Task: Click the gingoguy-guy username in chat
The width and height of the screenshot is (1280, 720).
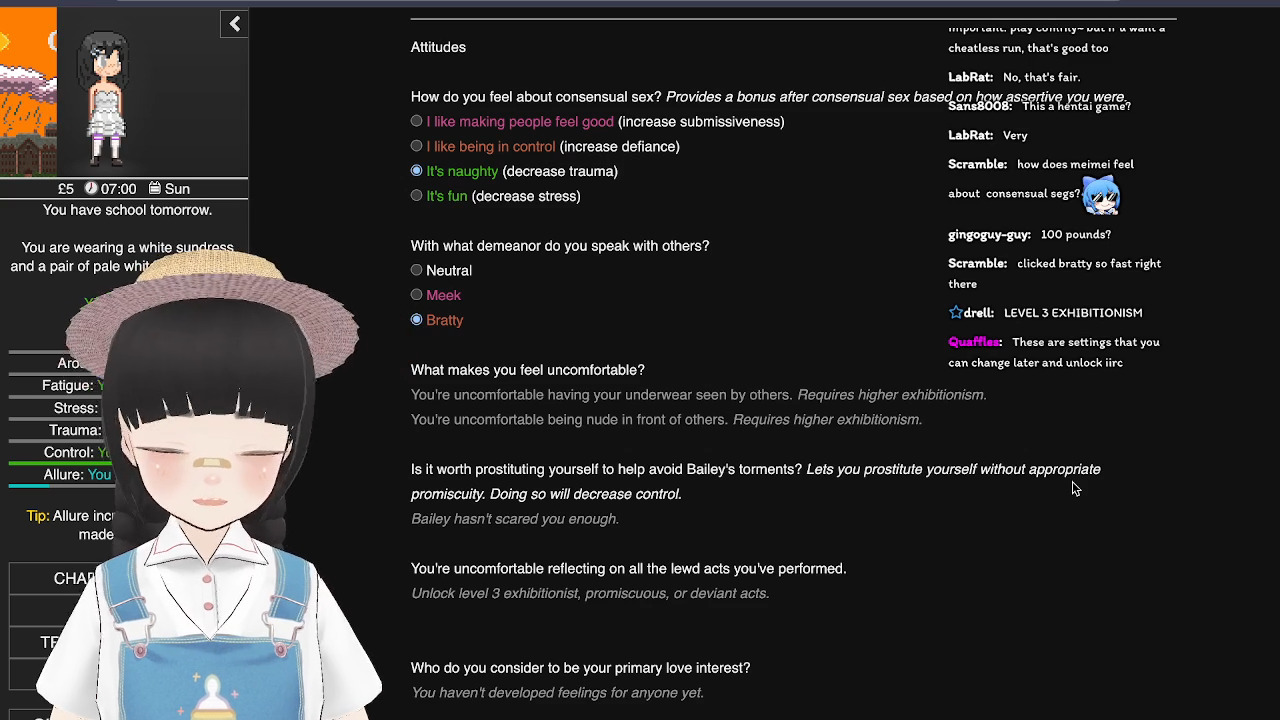Action: point(989,235)
